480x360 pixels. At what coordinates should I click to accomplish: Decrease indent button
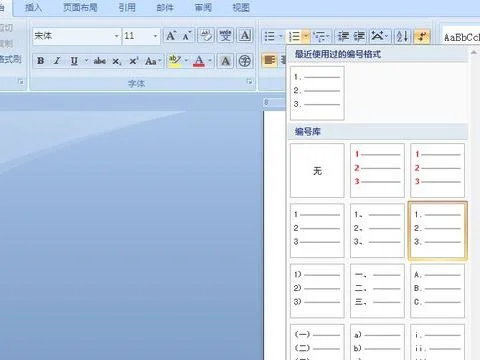(x=343, y=36)
